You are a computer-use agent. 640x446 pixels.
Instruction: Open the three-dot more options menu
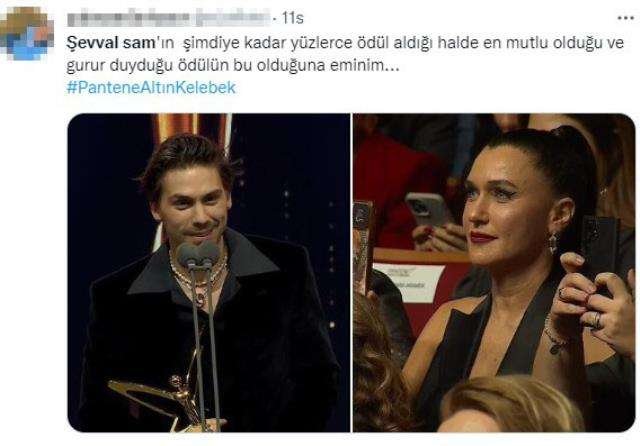click(x=625, y=18)
